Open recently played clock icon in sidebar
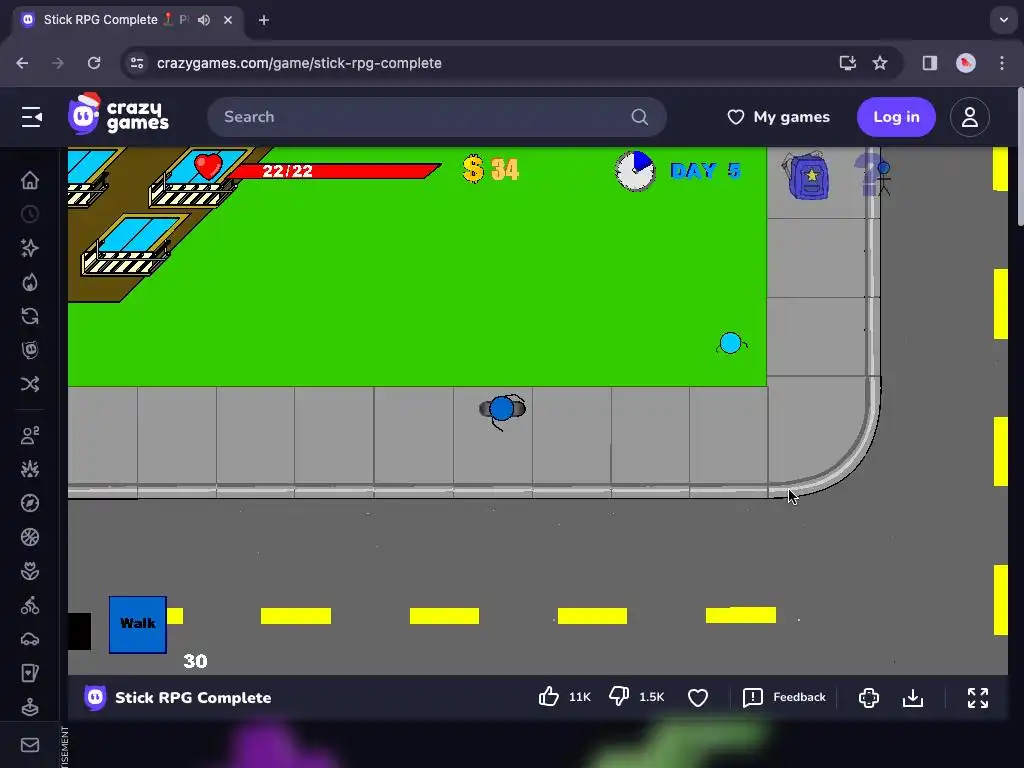Image resolution: width=1024 pixels, height=768 pixels. 30,214
